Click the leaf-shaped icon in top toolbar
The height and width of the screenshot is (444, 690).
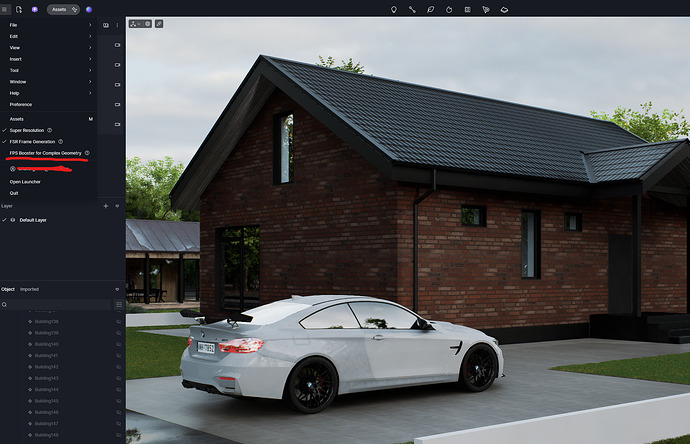click(x=430, y=9)
